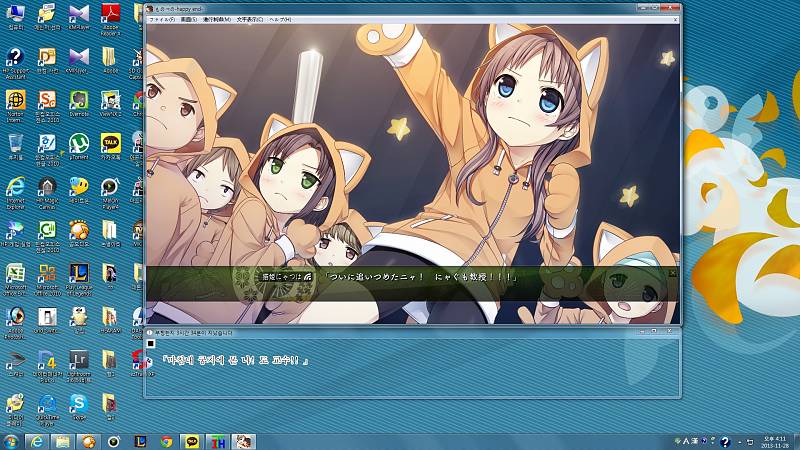Click the black square in translator window

click(x=152, y=343)
